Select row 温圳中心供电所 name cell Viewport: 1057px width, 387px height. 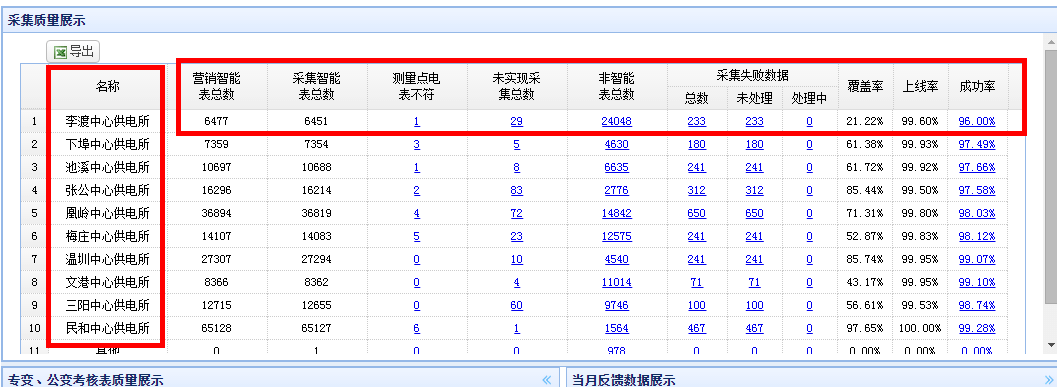(x=107, y=259)
